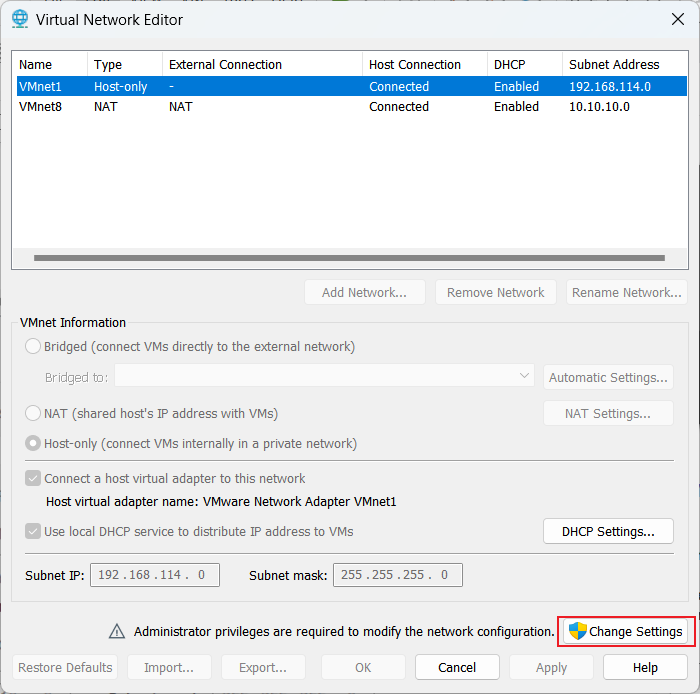The width and height of the screenshot is (700, 694).
Task: Click the Apply button
Action: [x=551, y=667]
